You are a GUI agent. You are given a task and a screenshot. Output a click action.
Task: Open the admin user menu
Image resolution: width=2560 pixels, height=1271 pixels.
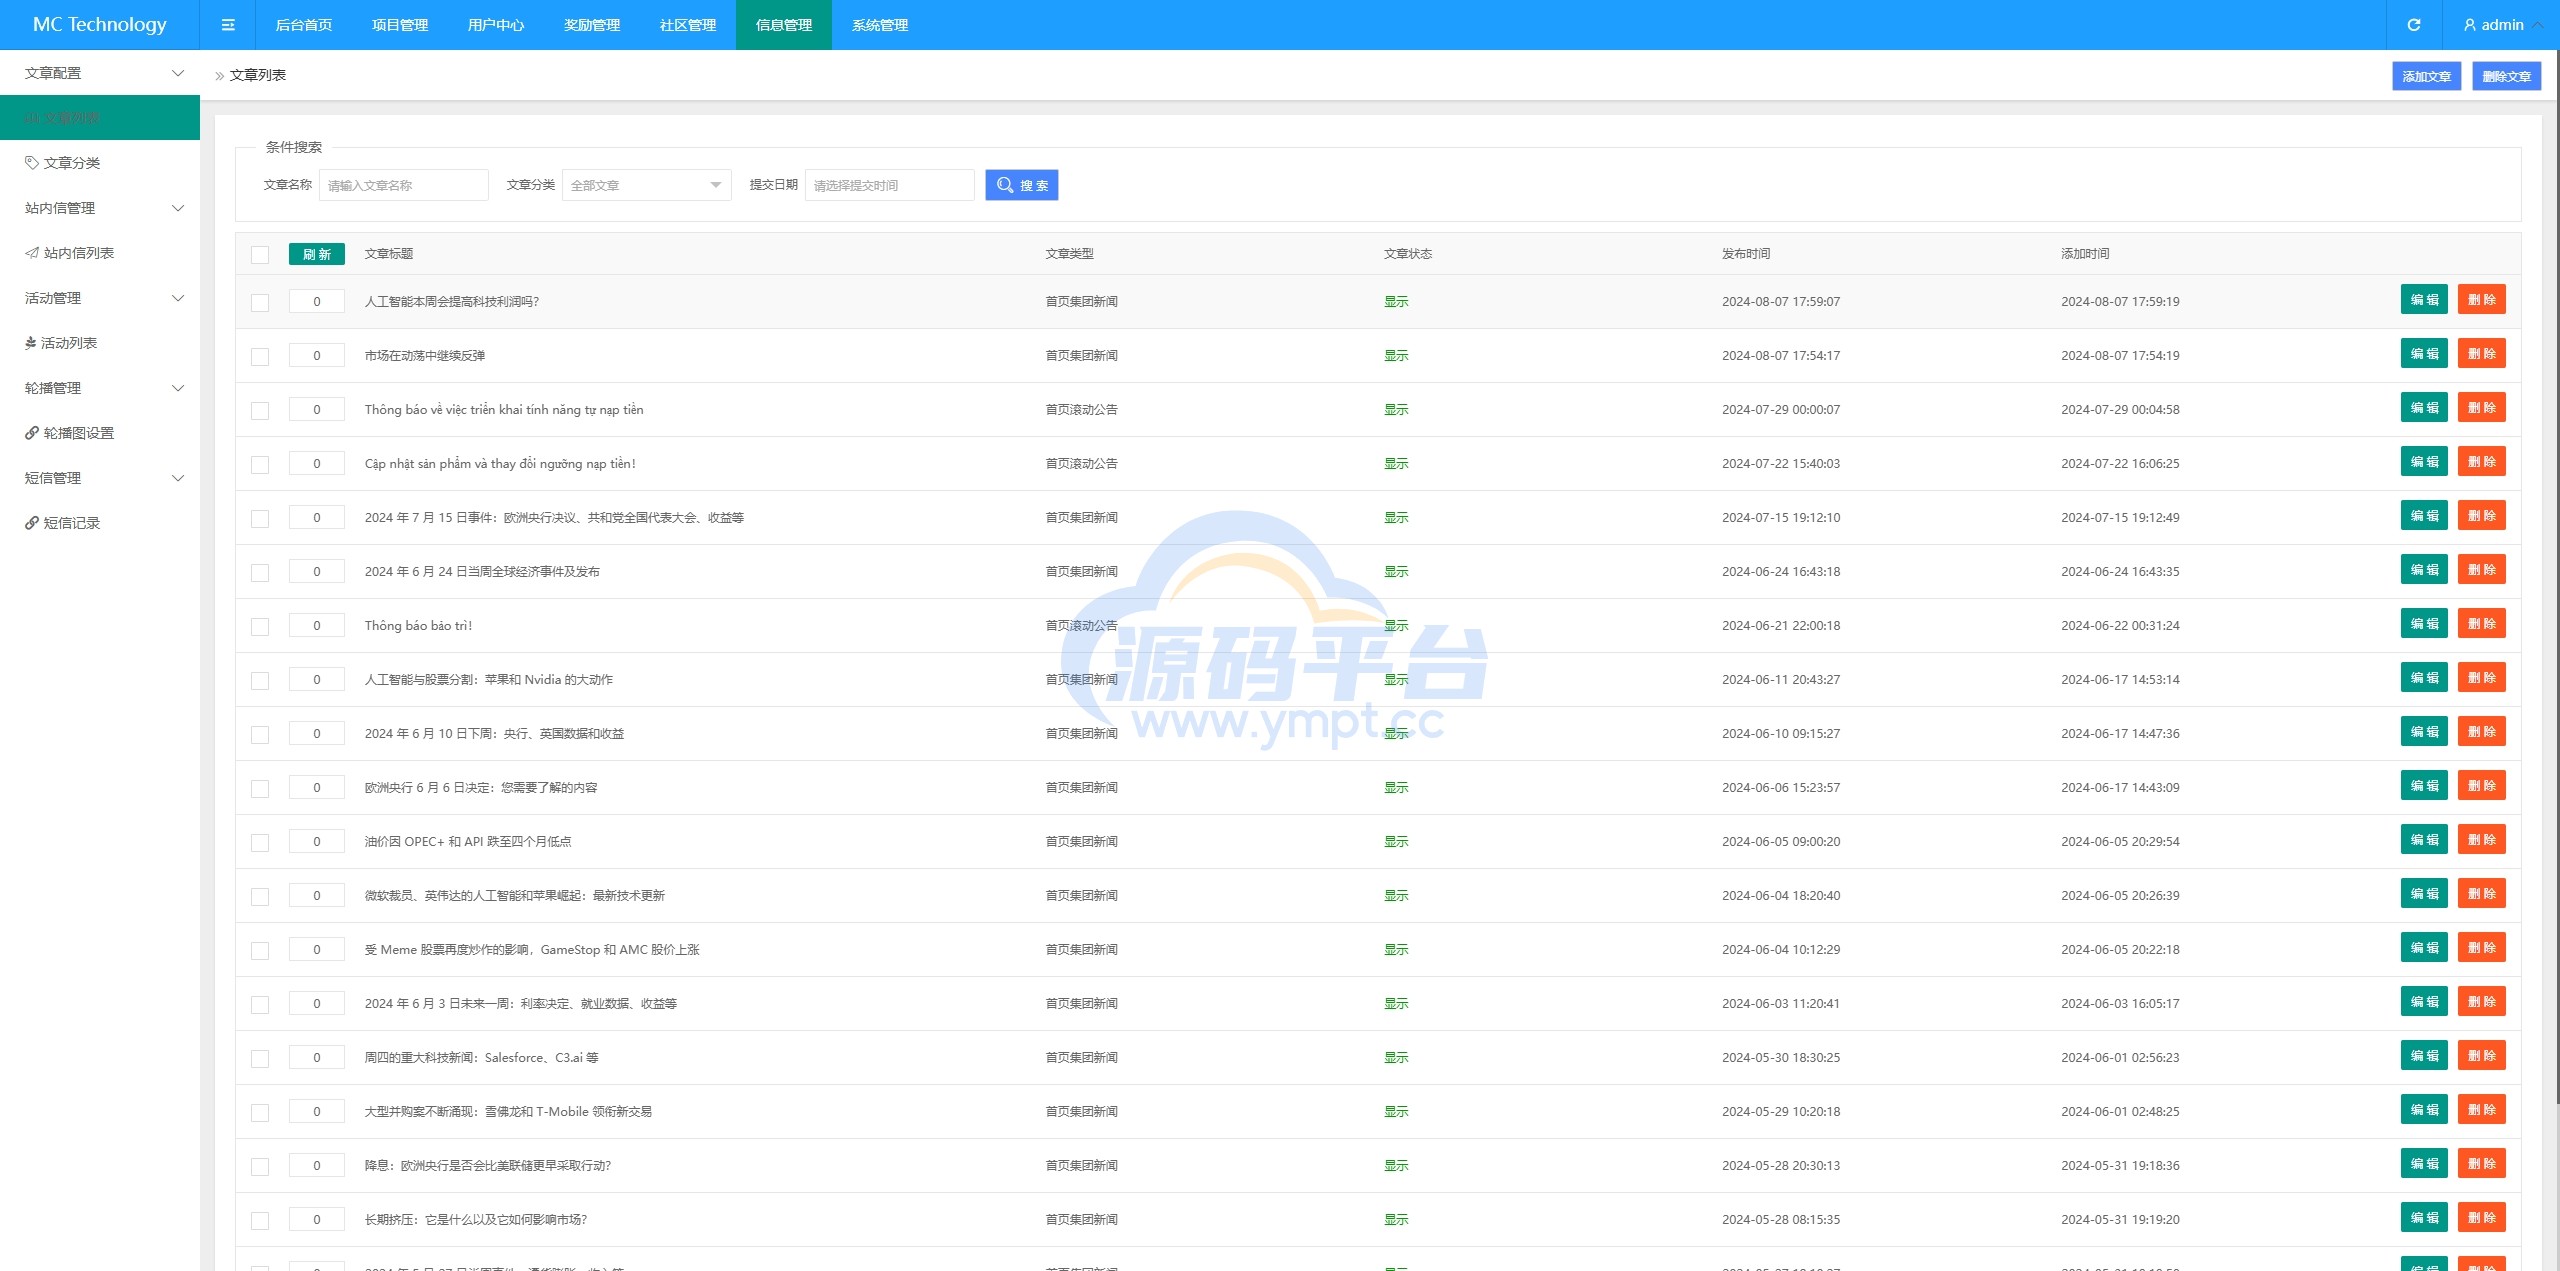(x=2502, y=25)
